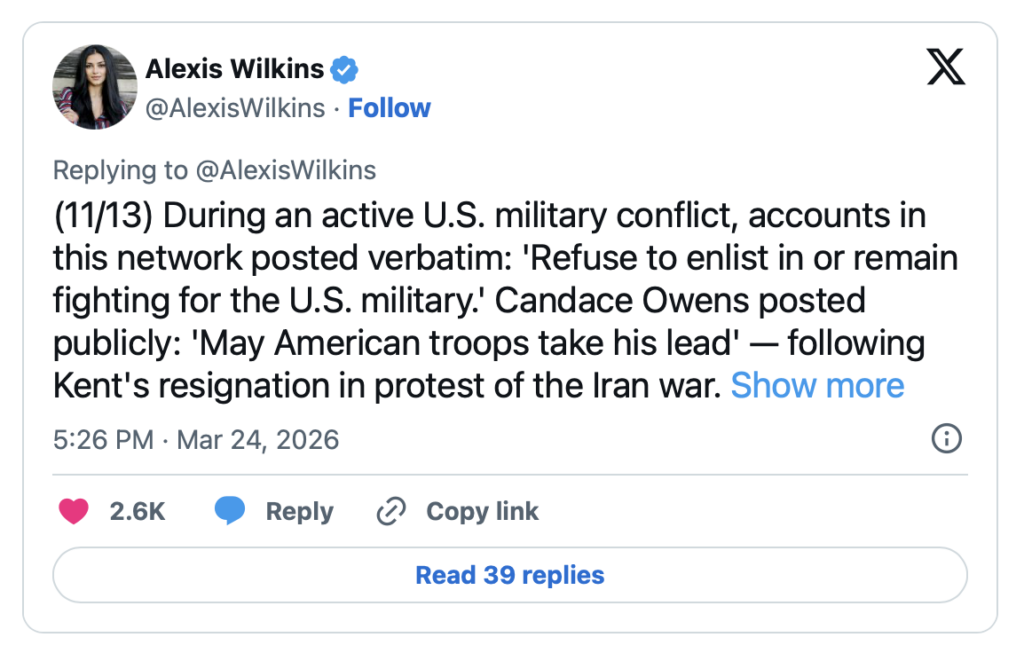
Task: Open the 5:26 PM timestamp
Action: point(104,439)
